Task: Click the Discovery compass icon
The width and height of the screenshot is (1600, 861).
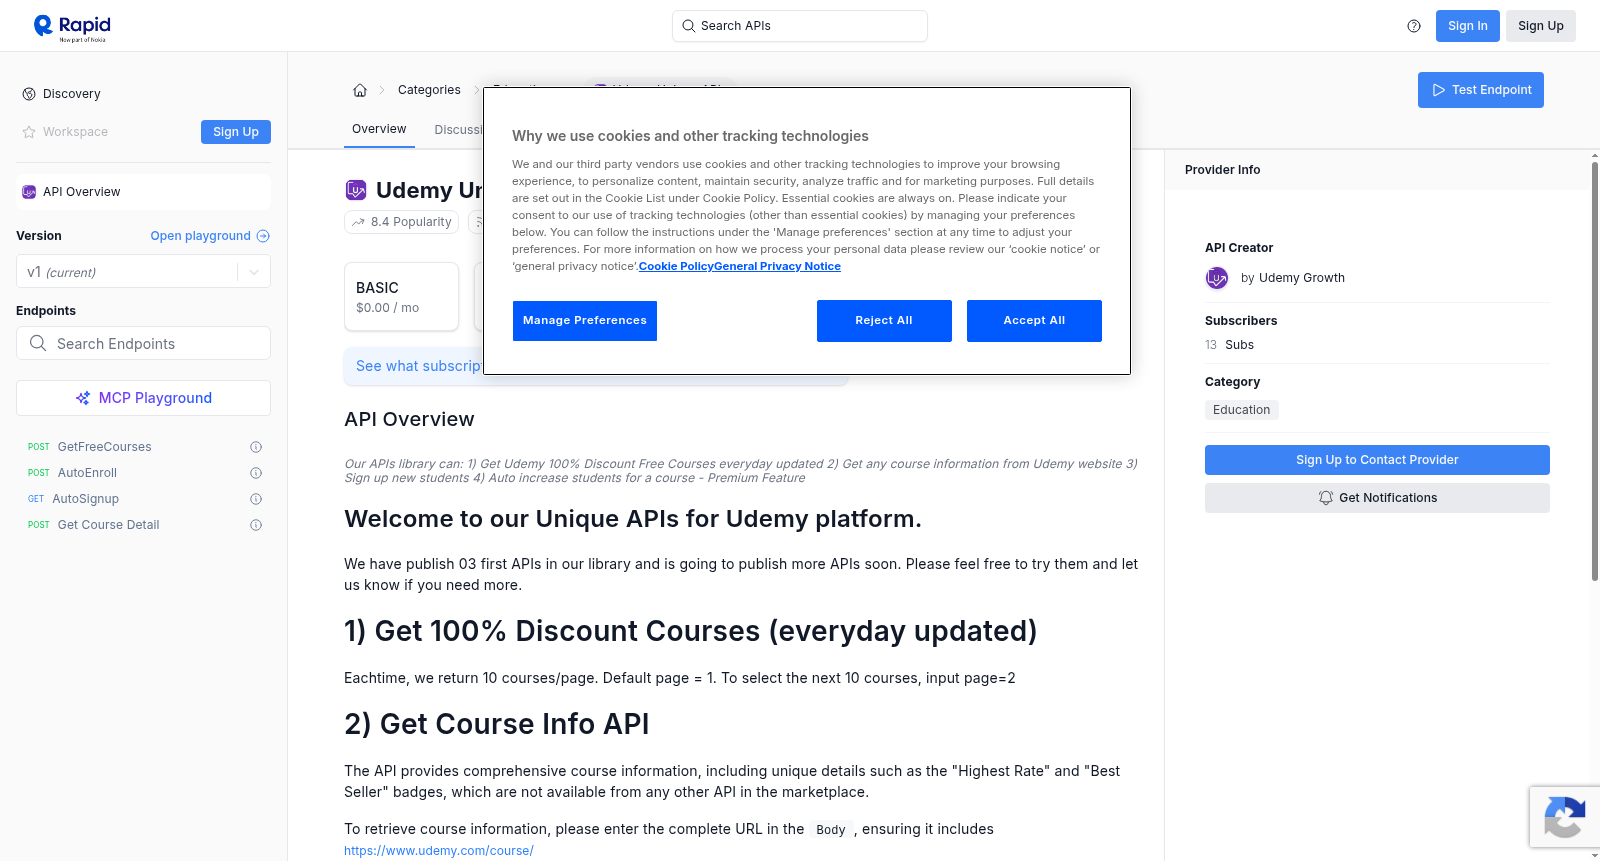Action: [29, 94]
